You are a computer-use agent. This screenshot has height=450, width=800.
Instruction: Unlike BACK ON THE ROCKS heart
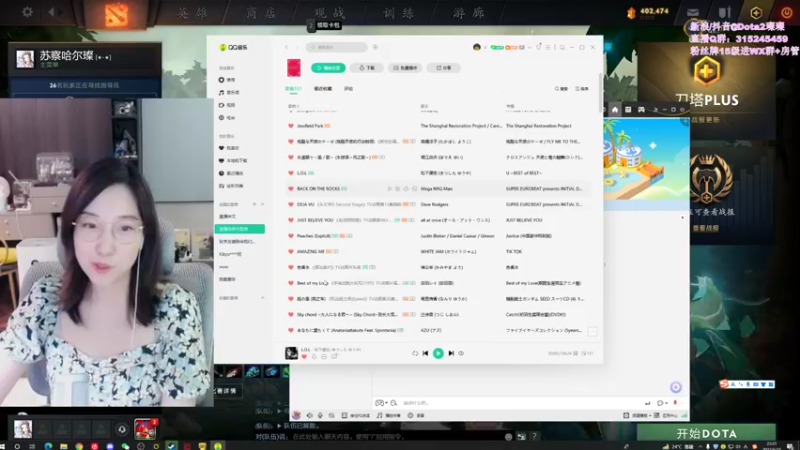point(291,189)
